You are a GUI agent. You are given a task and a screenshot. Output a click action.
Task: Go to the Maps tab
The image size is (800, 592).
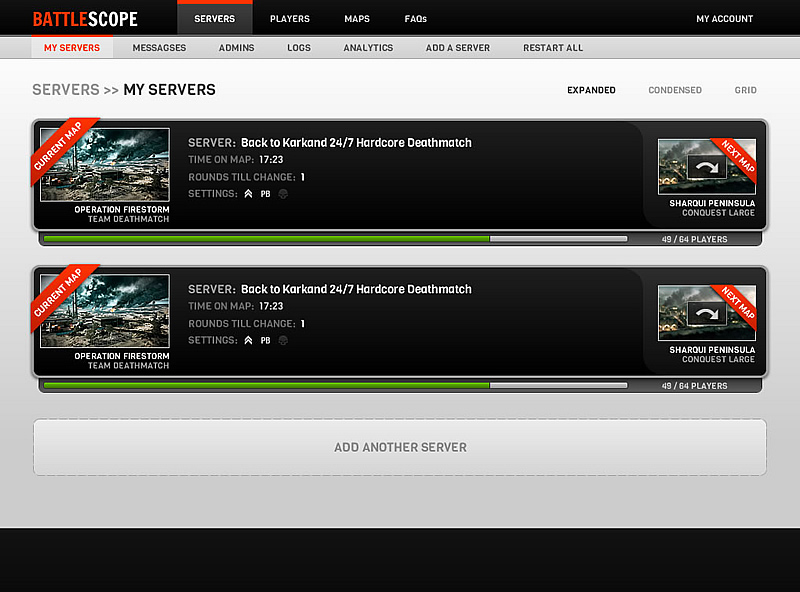(x=357, y=19)
